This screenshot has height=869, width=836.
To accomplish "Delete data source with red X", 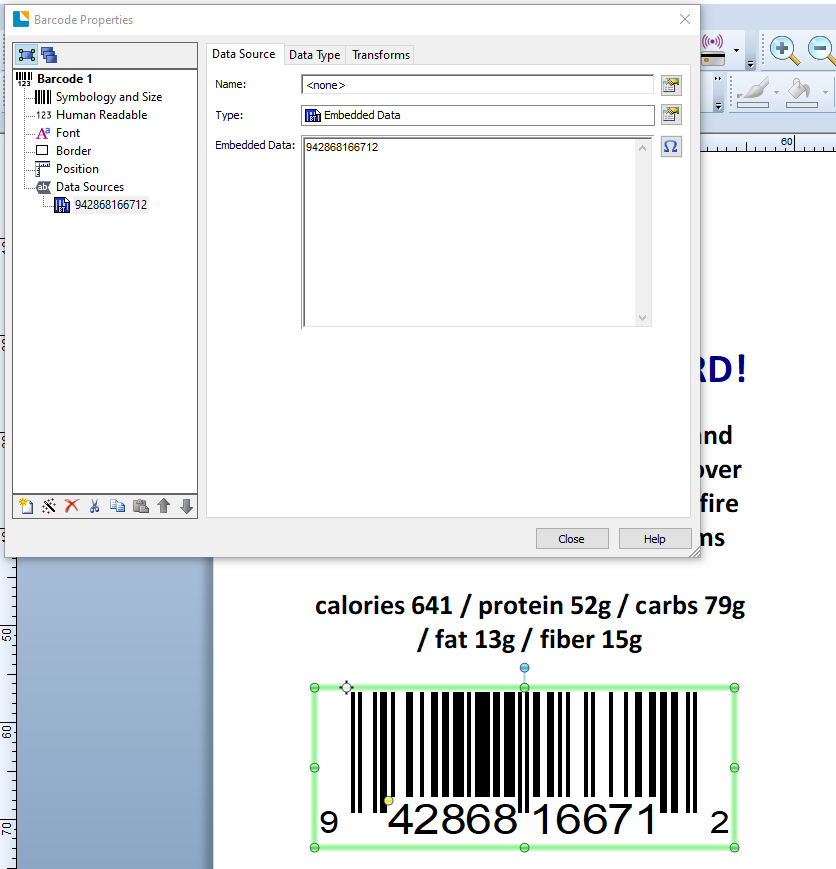I will pos(71,507).
